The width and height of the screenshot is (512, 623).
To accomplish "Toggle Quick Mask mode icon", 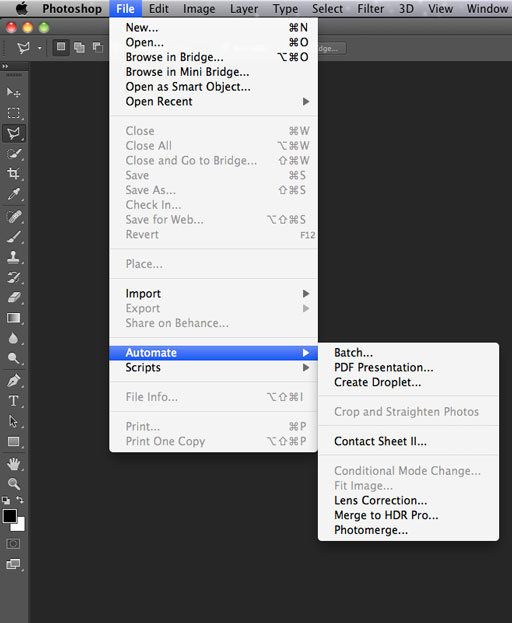I will coord(13,544).
